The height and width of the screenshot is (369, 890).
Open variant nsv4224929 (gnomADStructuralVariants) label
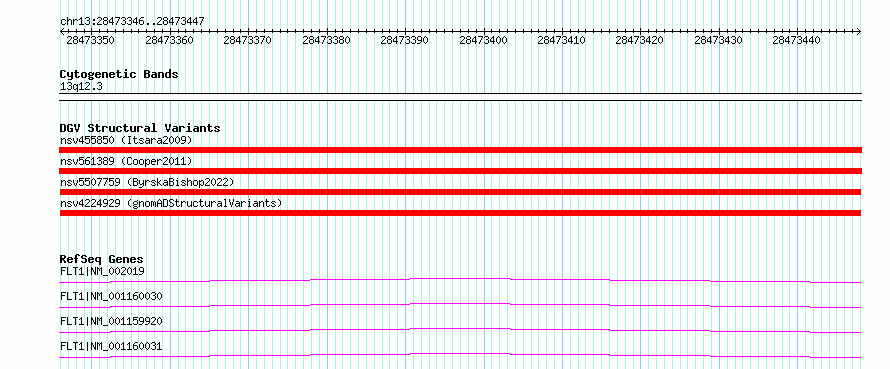[x=171, y=203]
